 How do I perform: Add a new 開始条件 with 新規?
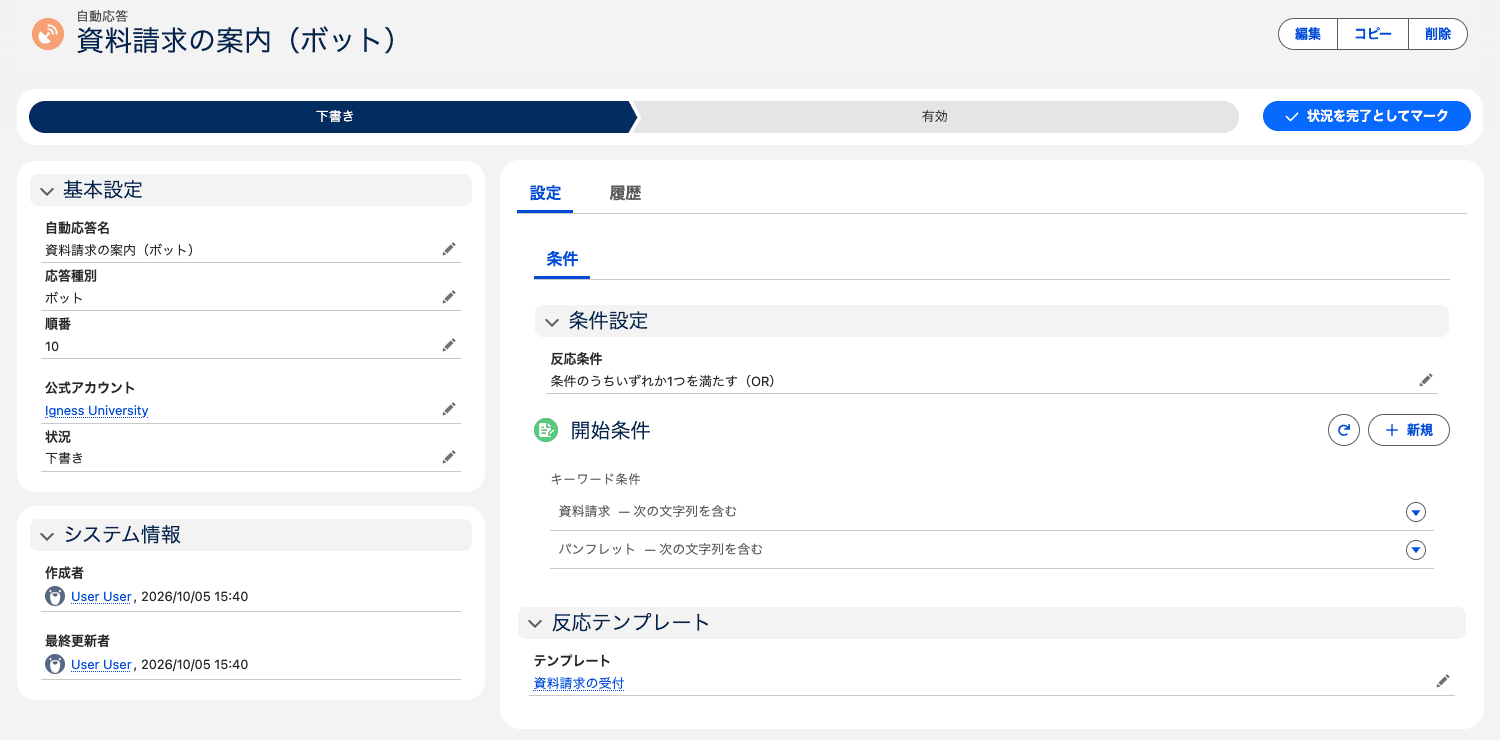tap(1409, 430)
